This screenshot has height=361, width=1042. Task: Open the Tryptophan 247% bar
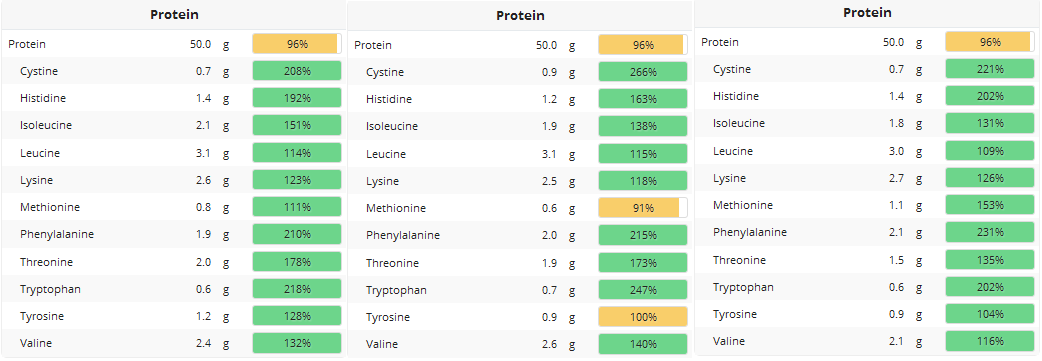tap(643, 290)
